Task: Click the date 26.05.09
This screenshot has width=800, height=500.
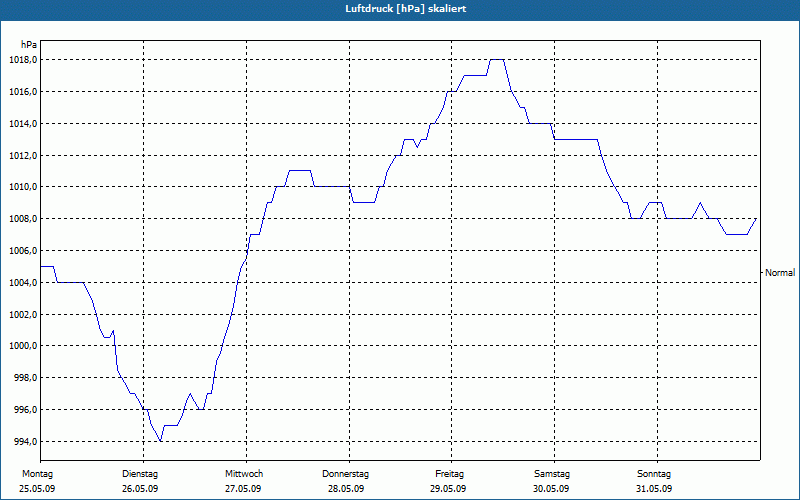Action: coord(140,489)
